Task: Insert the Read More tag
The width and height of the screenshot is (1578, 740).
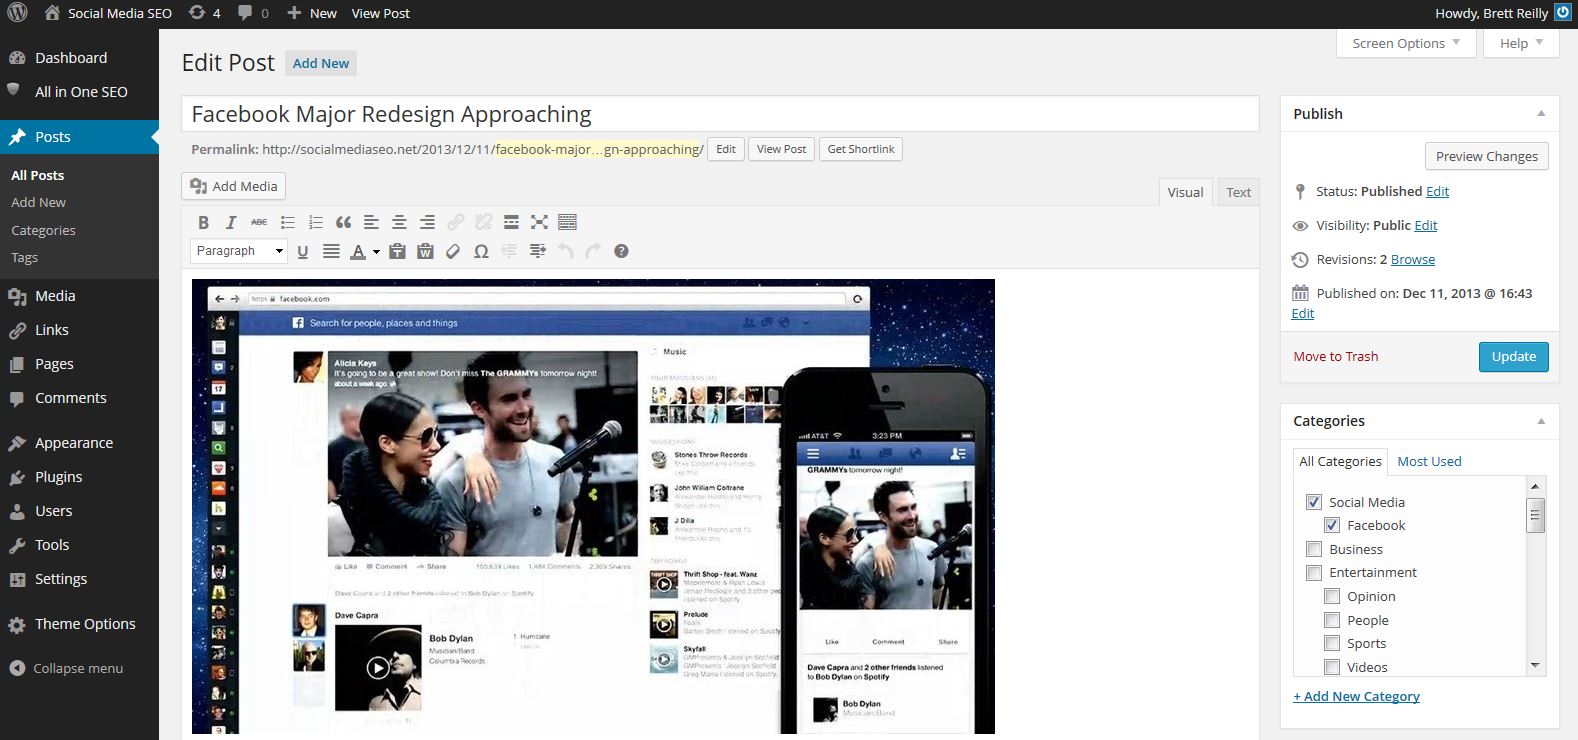Action: click(511, 222)
